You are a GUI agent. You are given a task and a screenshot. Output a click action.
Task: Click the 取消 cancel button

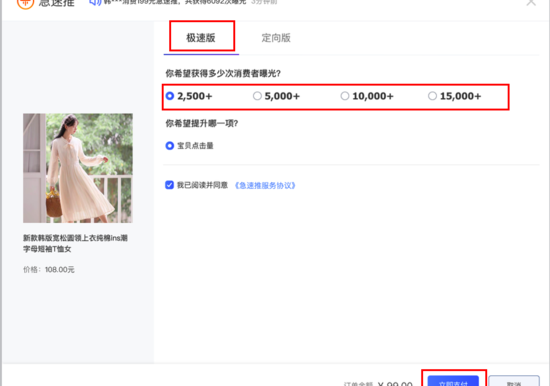514,381
